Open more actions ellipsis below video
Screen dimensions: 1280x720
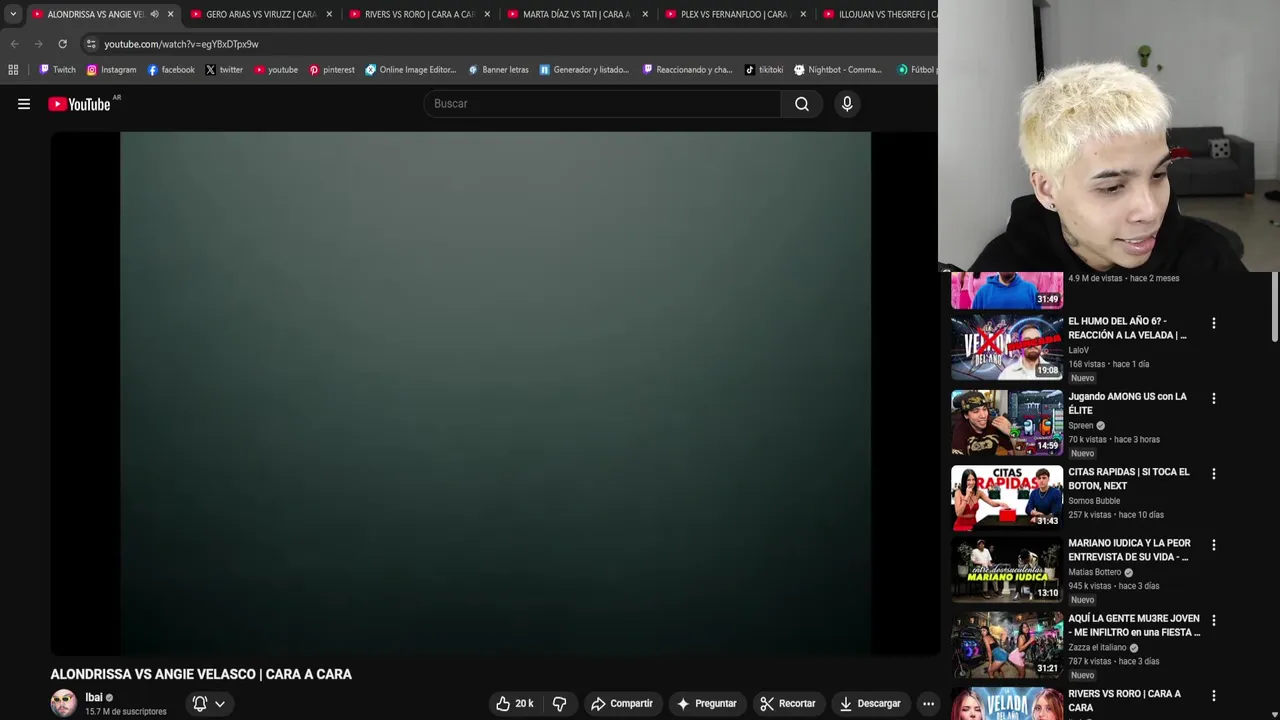pos(928,704)
